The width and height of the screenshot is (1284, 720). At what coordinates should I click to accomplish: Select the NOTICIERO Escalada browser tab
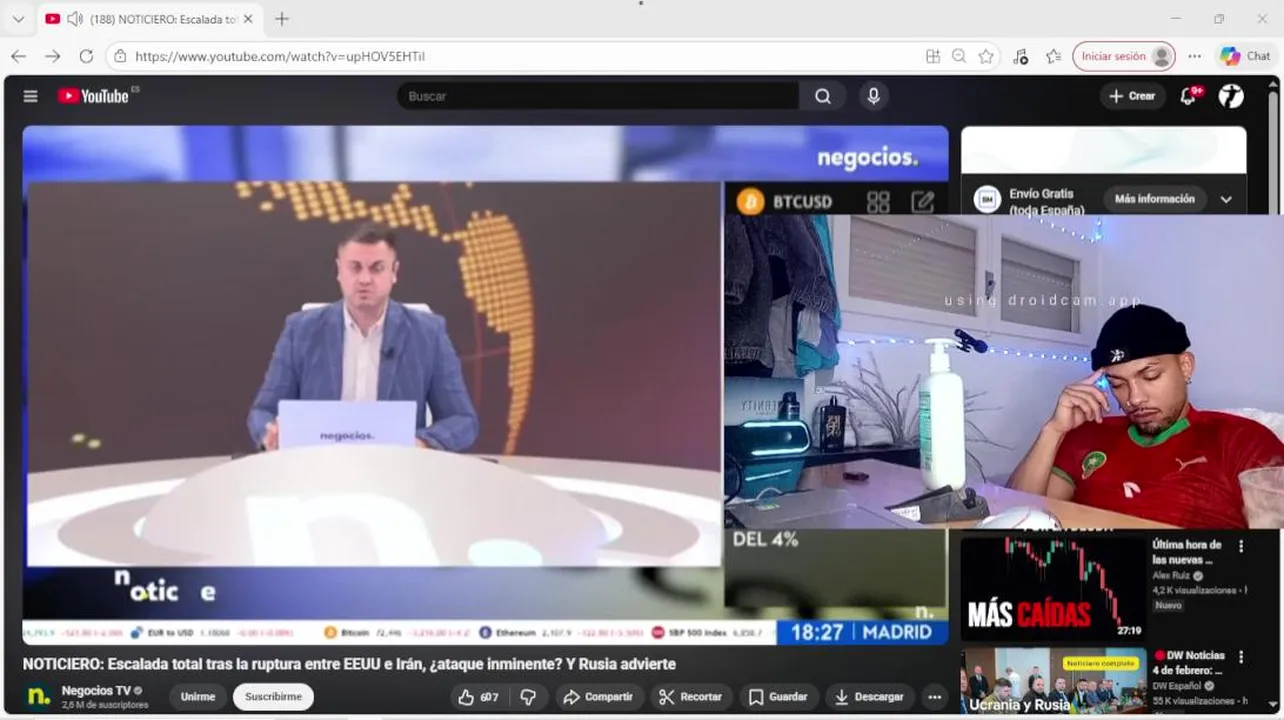pyautogui.click(x=150, y=19)
